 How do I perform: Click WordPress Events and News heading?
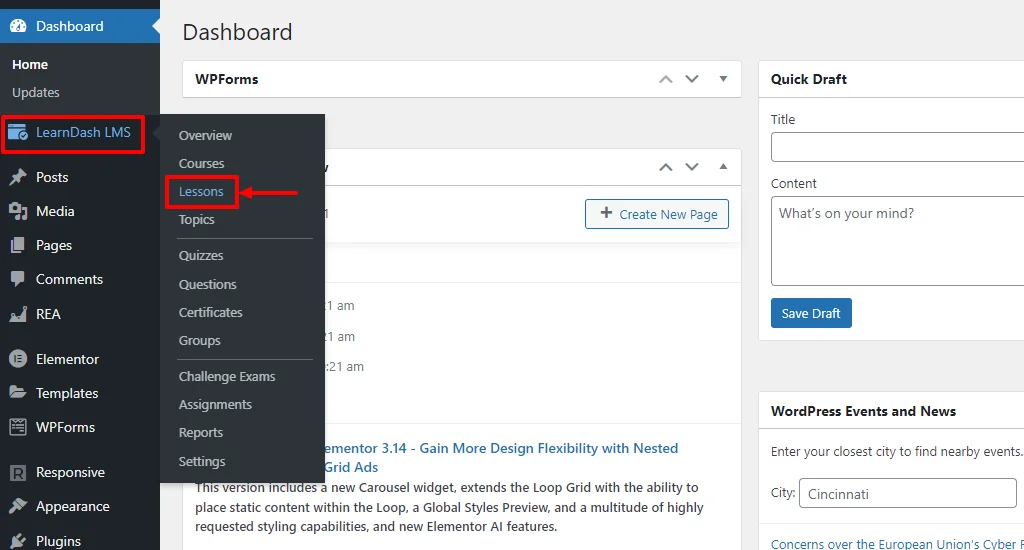pos(863,411)
